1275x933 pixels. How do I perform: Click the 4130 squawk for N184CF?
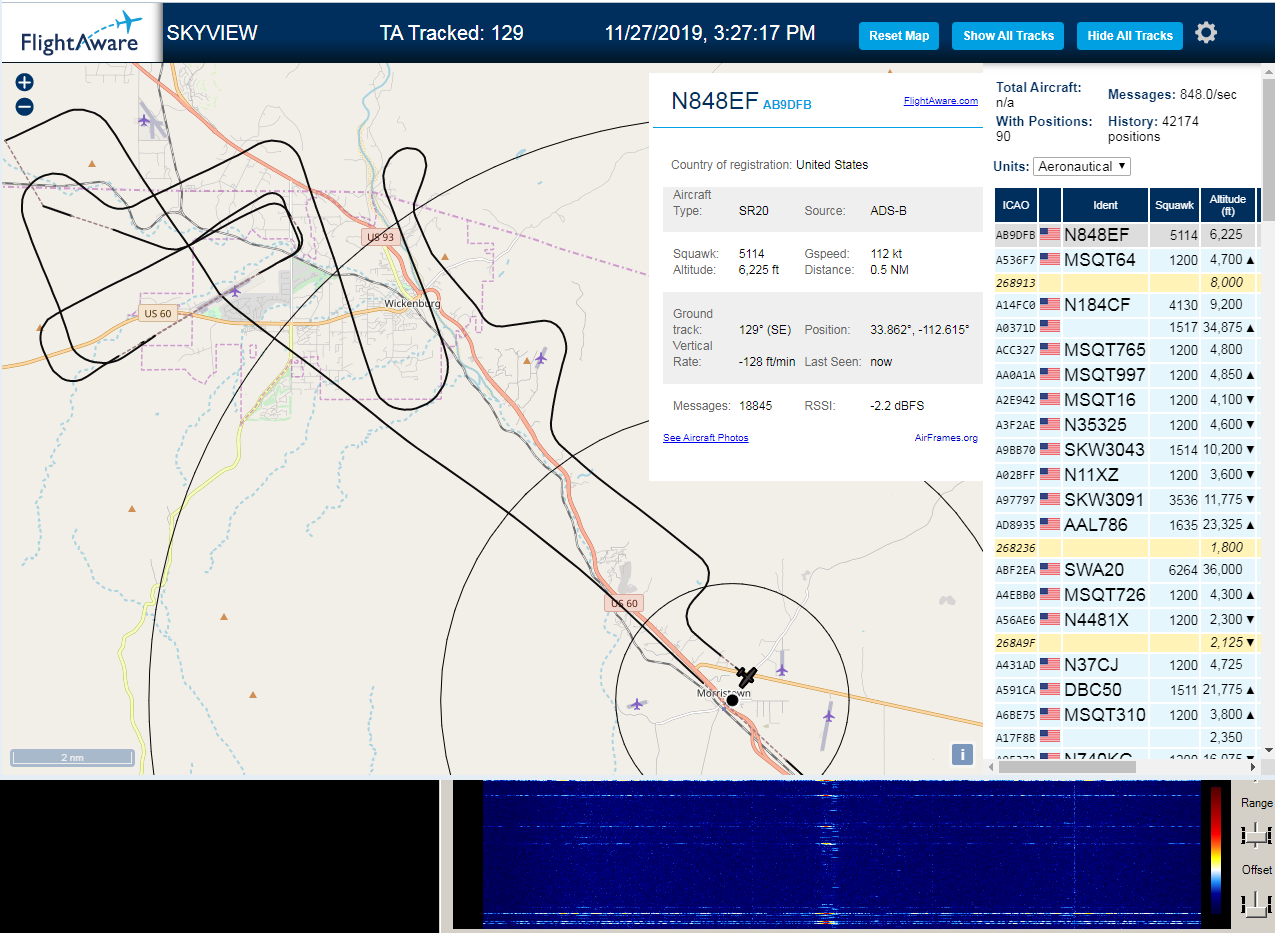[x=1183, y=305]
